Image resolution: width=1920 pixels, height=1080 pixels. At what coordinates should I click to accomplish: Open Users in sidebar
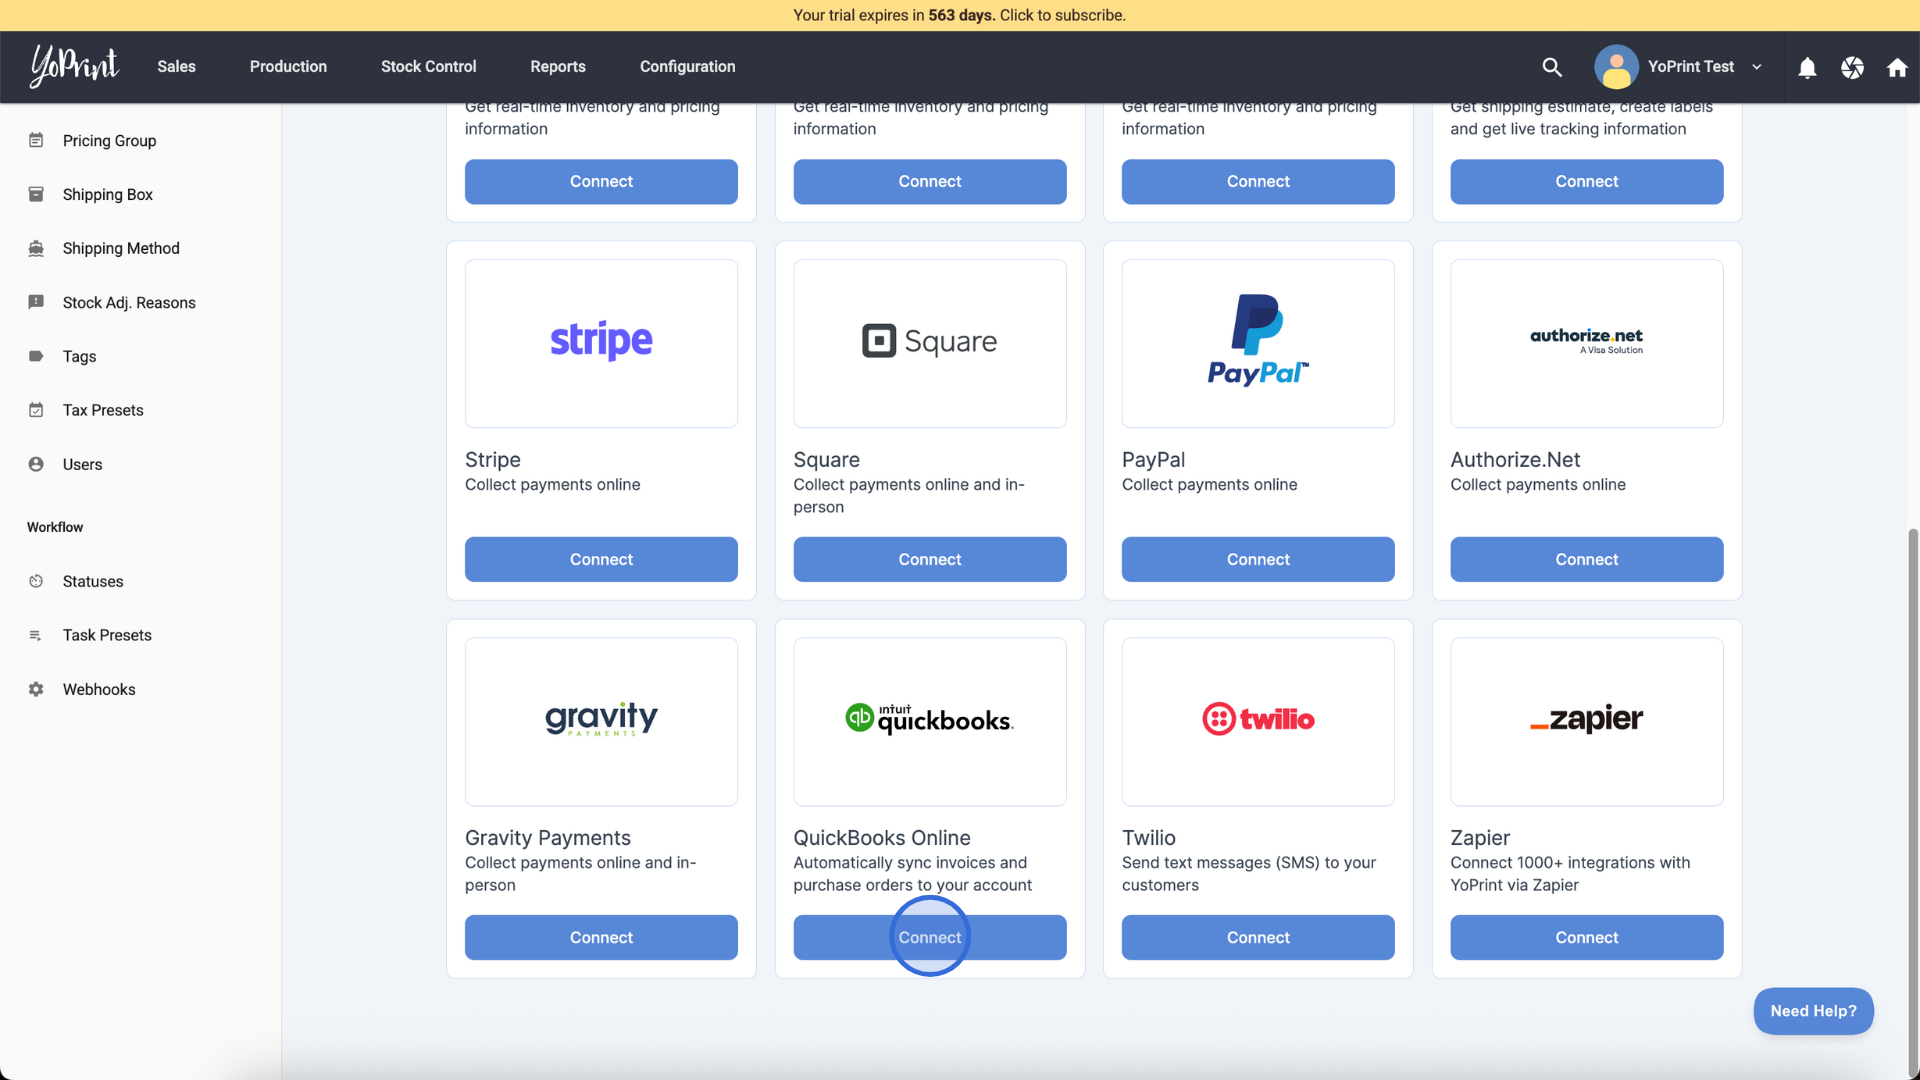82,464
